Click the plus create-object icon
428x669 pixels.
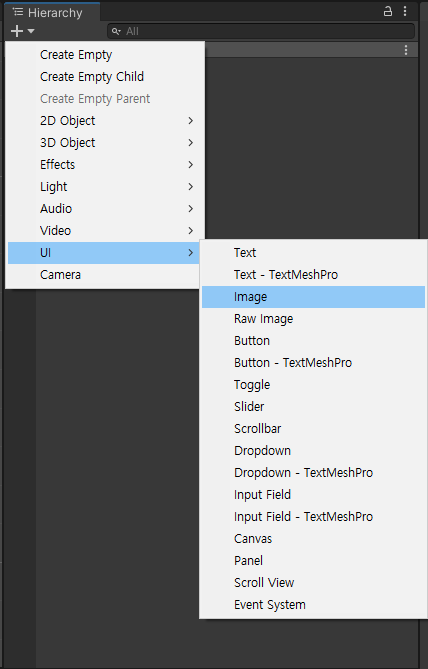click(17, 31)
